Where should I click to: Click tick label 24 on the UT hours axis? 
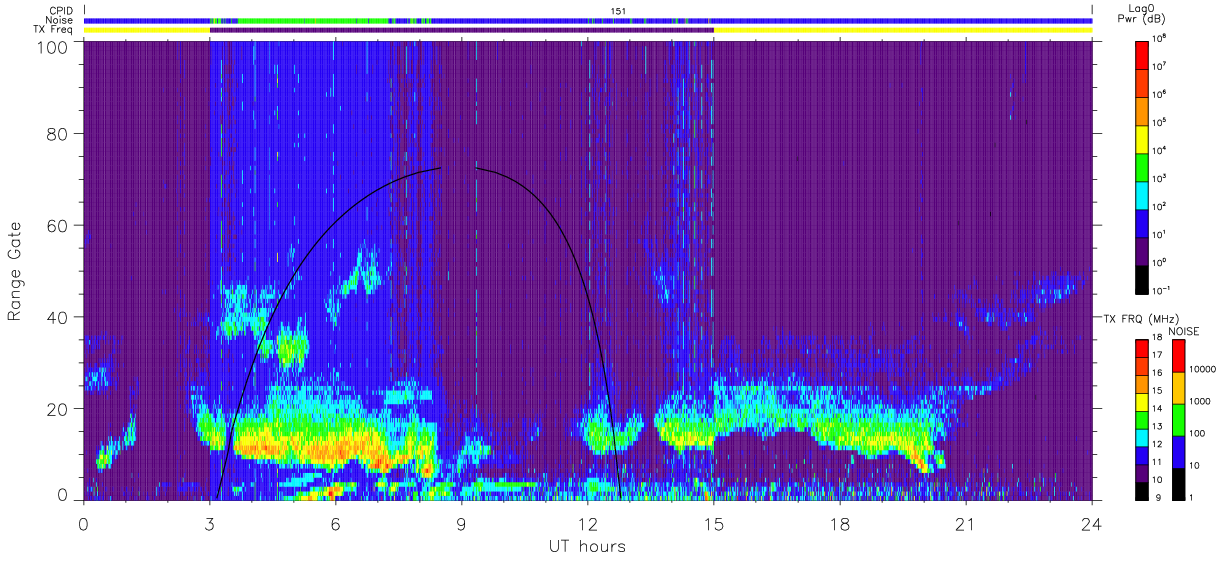tap(1091, 524)
